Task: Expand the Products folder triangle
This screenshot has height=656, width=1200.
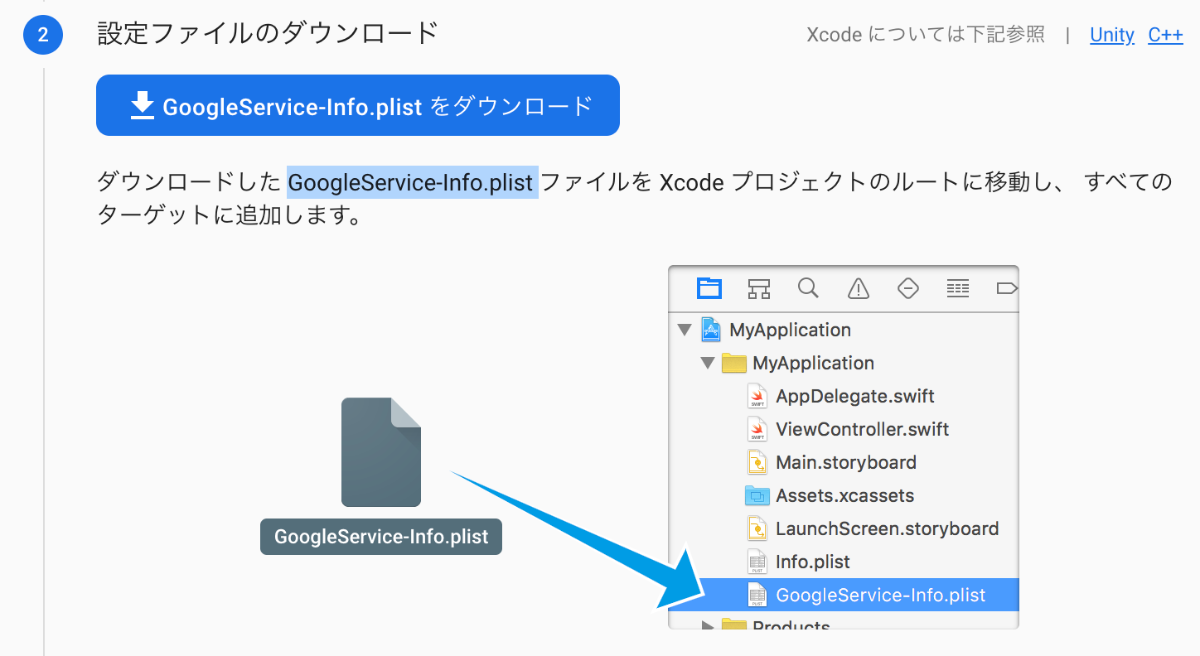Action: [708, 626]
